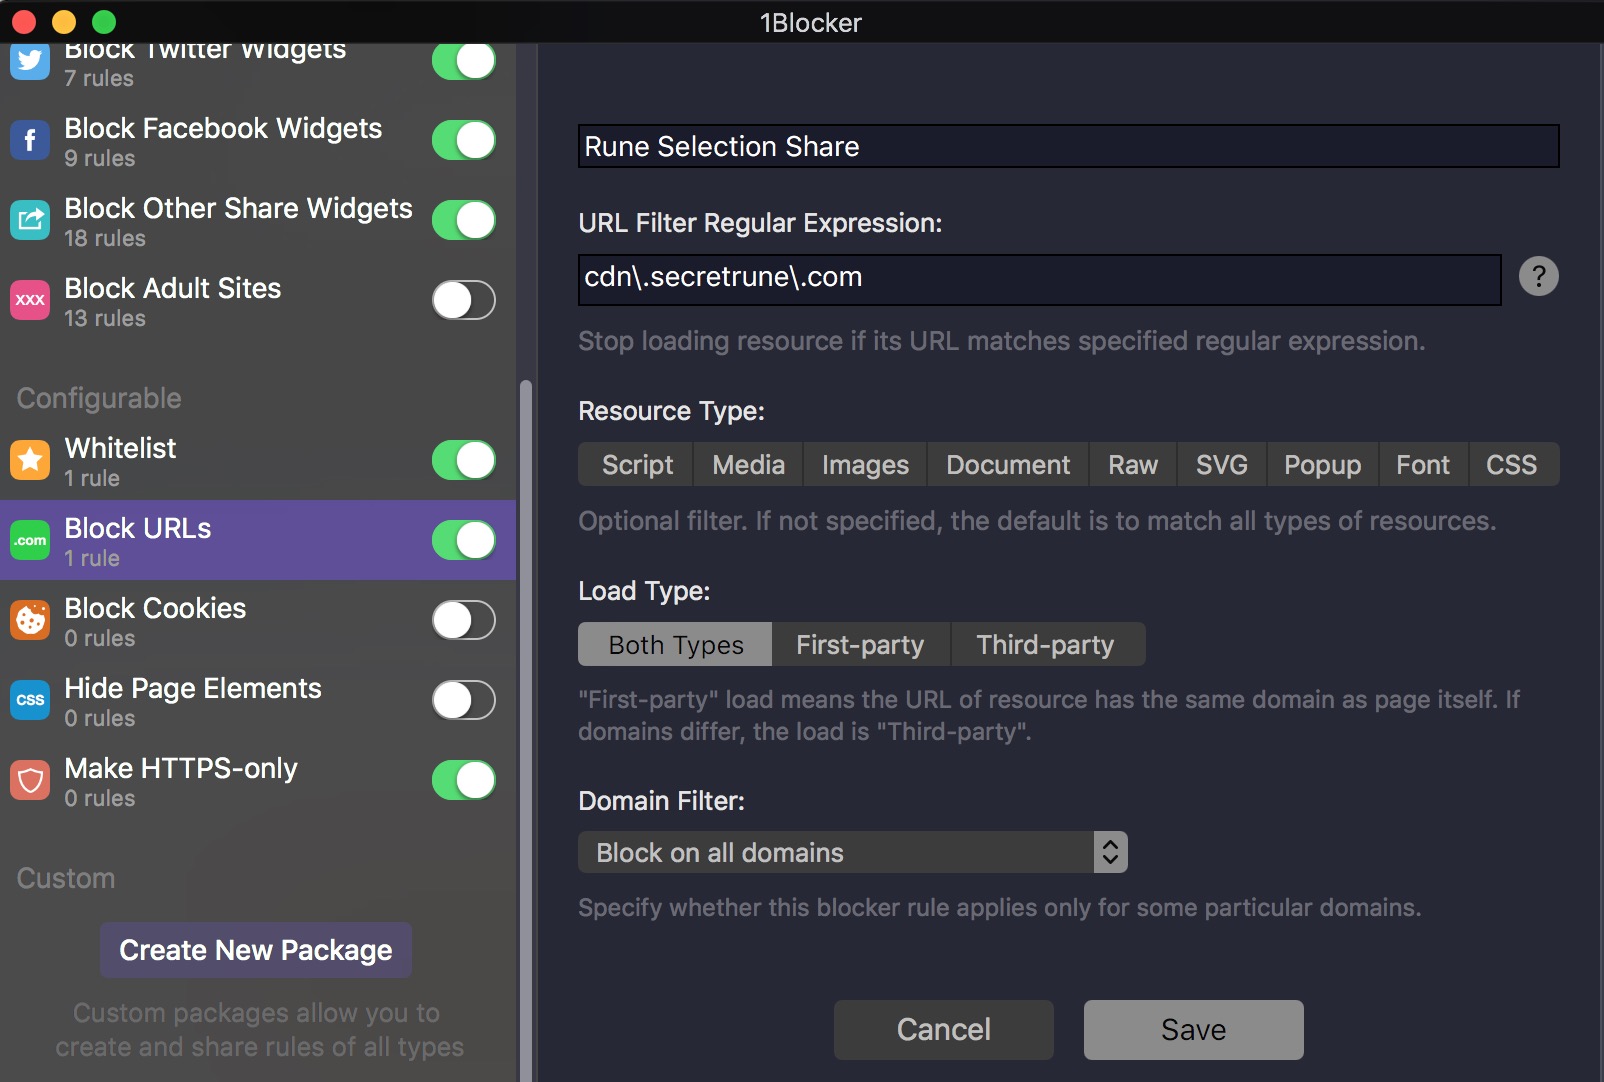Image resolution: width=1604 pixels, height=1082 pixels.
Task: Click the Twitter bird icon
Action: 30,61
